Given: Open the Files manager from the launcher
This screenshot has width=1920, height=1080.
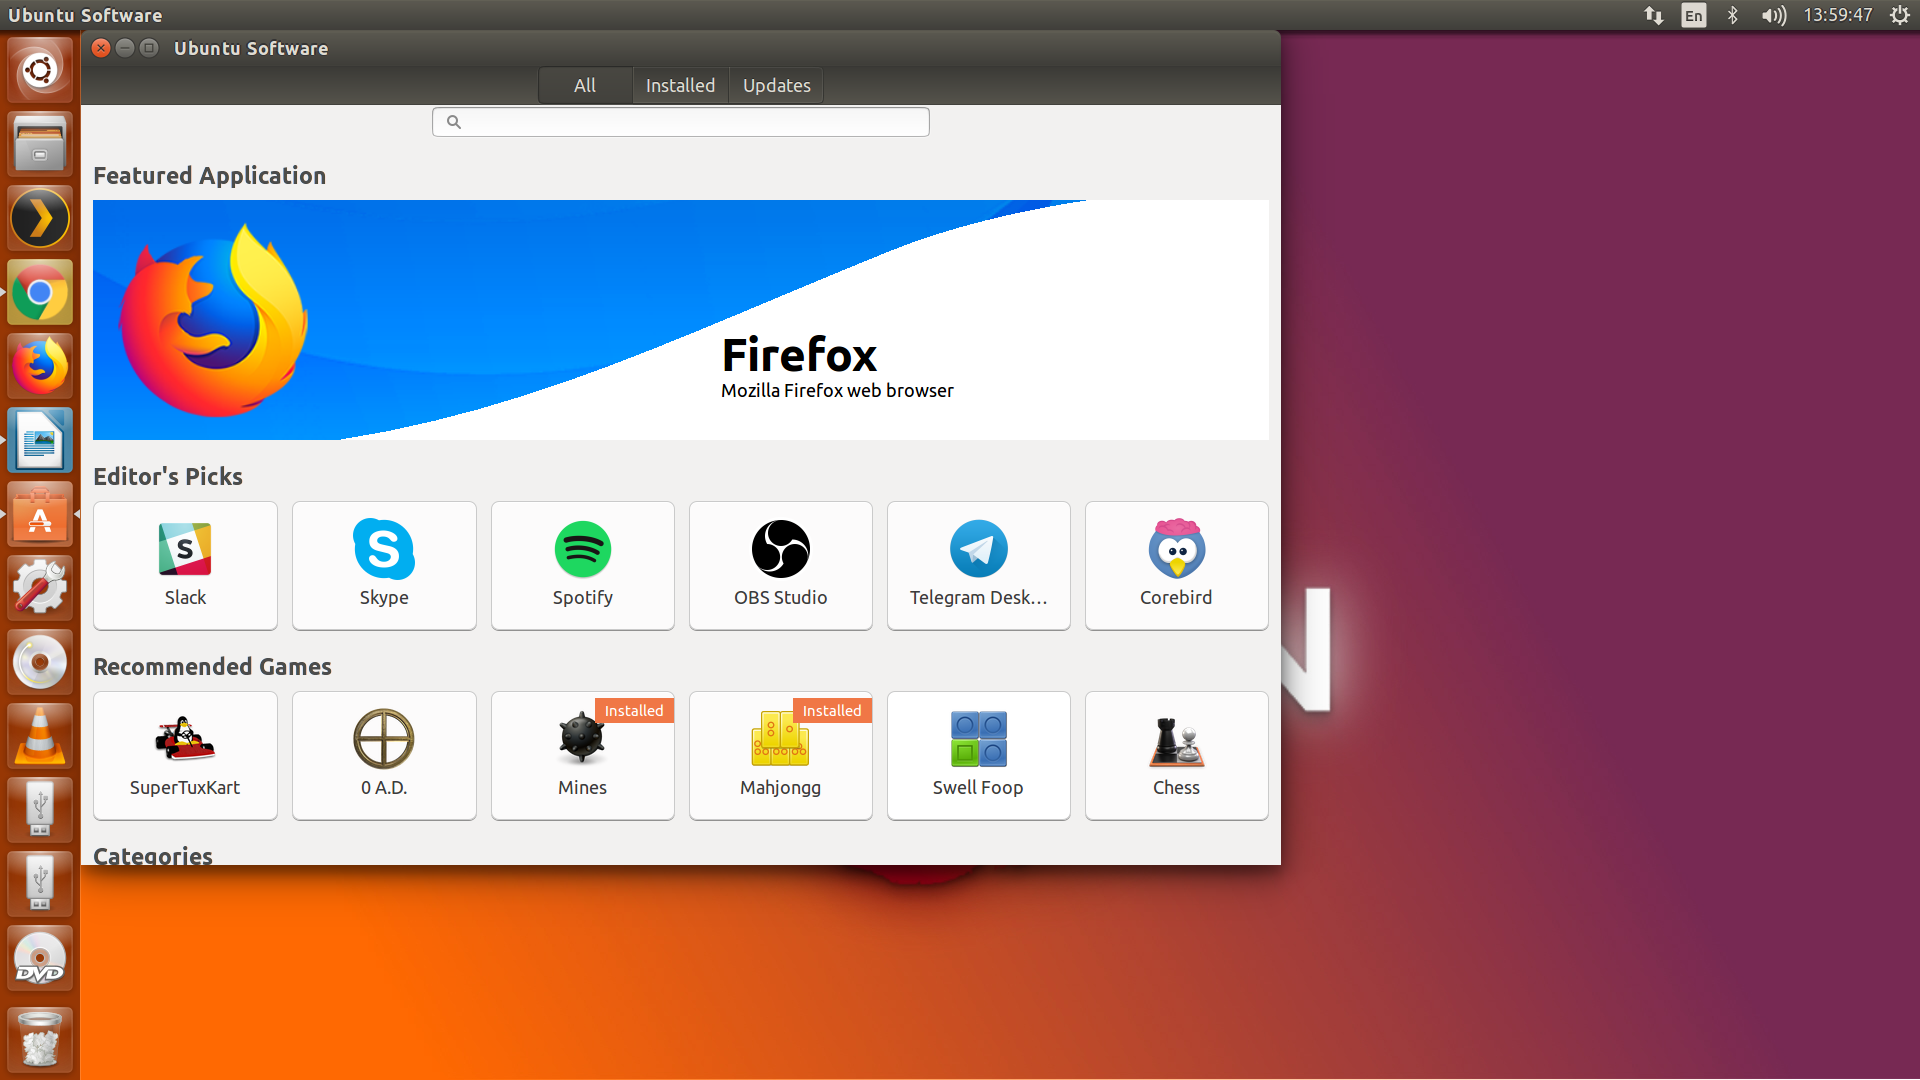Looking at the screenshot, I should coord(40,144).
